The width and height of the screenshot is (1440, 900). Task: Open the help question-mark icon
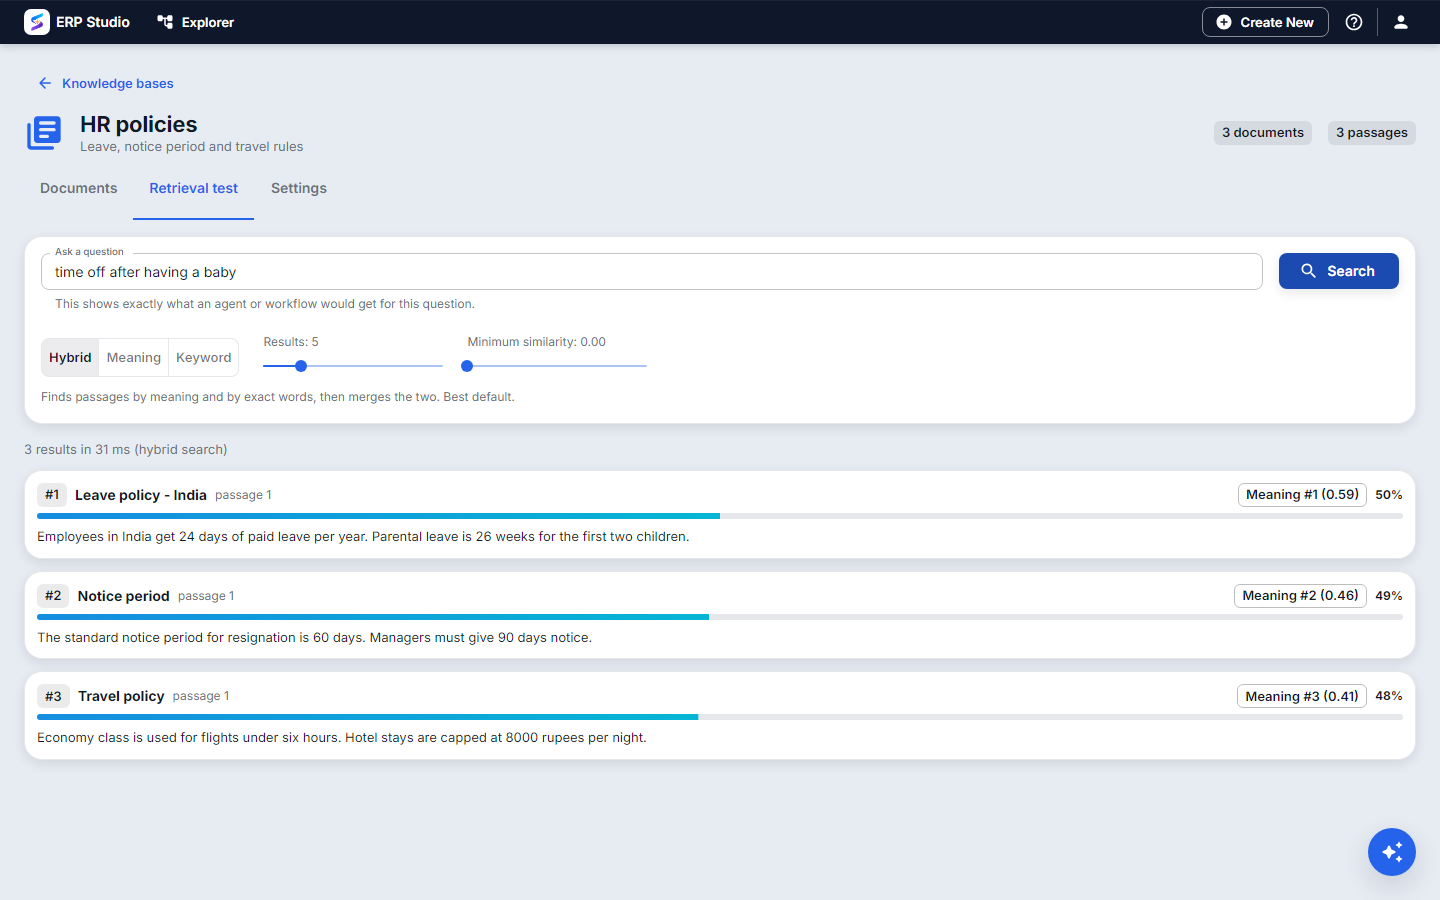(x=1354, y=22)
